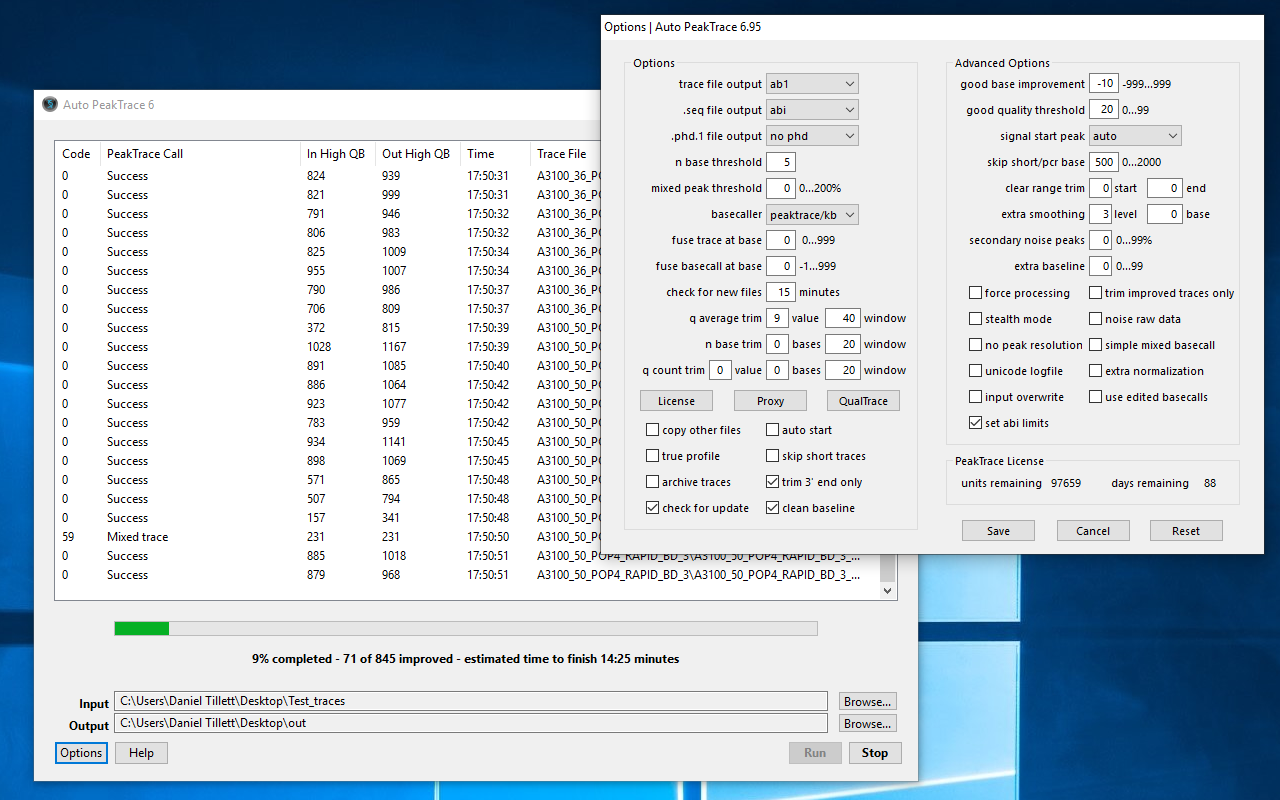Click the Options button in main window

click(81, 753)
